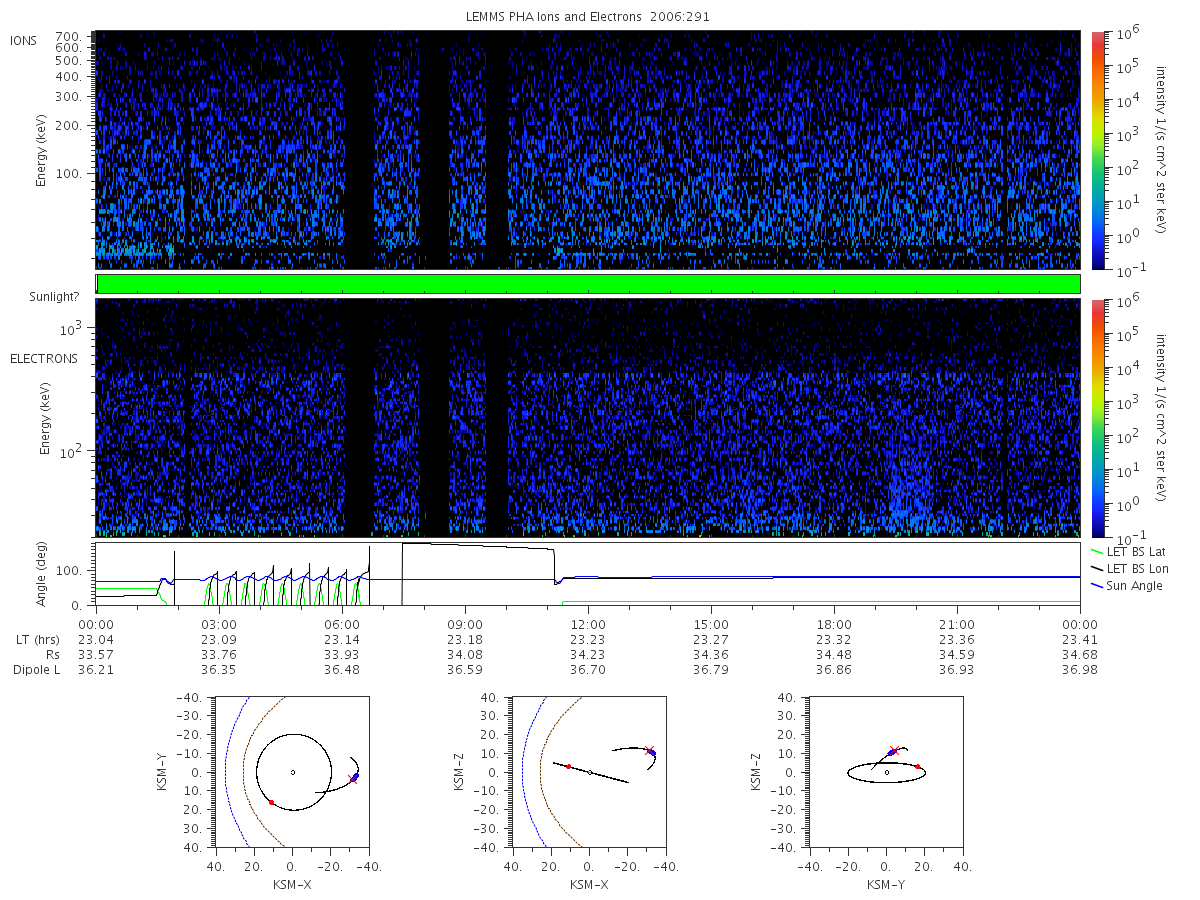The height and width of the screenshot is (900, 1200).
Task: Click the 'Rs' row label
Action: (x=53, y=655)
